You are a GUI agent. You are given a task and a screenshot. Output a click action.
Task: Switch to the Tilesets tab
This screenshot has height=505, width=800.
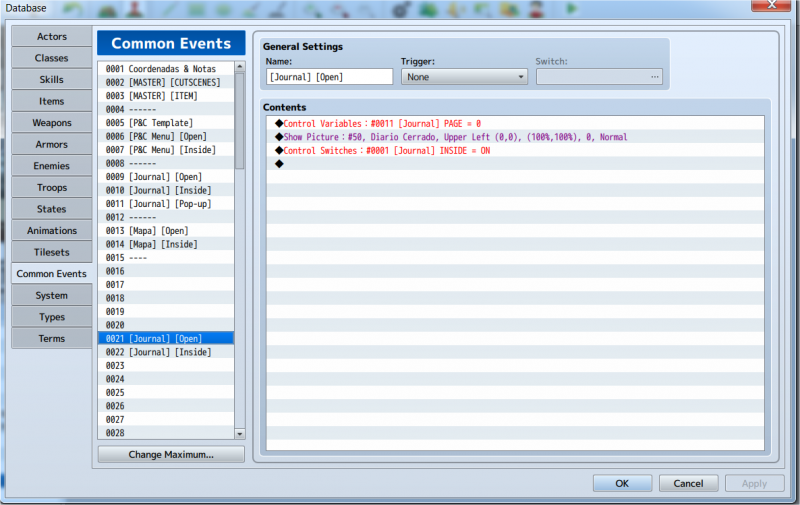(52, 252)
